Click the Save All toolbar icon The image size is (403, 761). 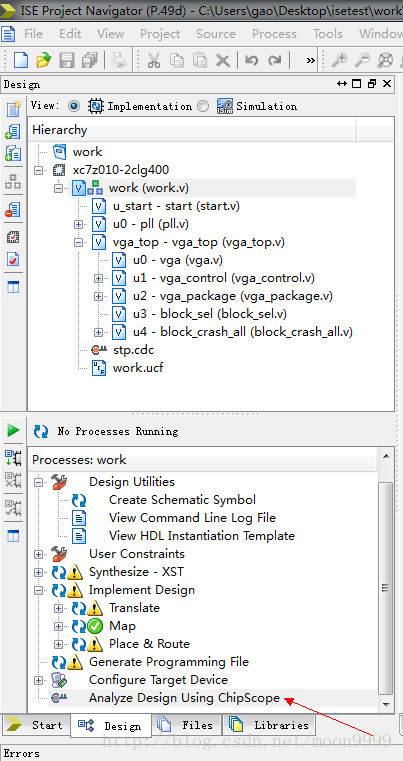pyautogui.click(x=89, y=60)
